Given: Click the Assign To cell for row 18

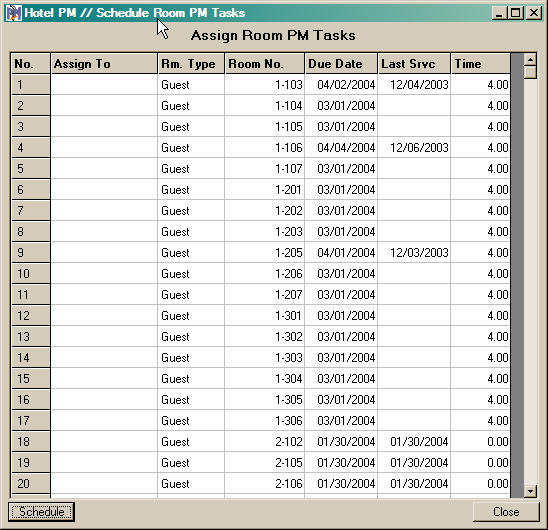Looking at the screenshot, I should (104, 442).
